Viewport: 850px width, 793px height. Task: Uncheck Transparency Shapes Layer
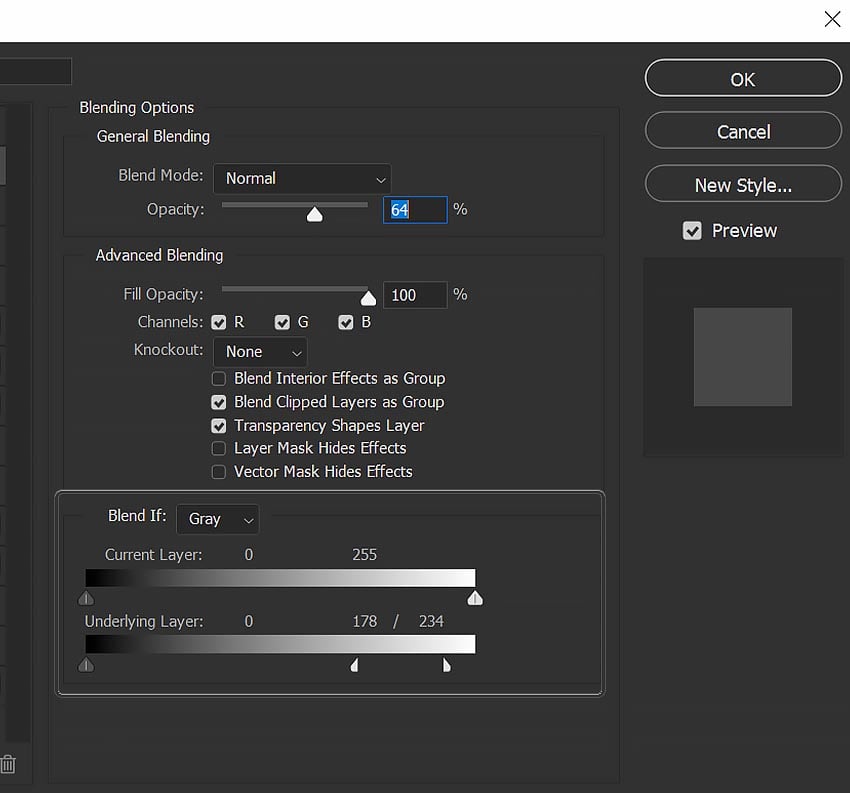point(219,426)
